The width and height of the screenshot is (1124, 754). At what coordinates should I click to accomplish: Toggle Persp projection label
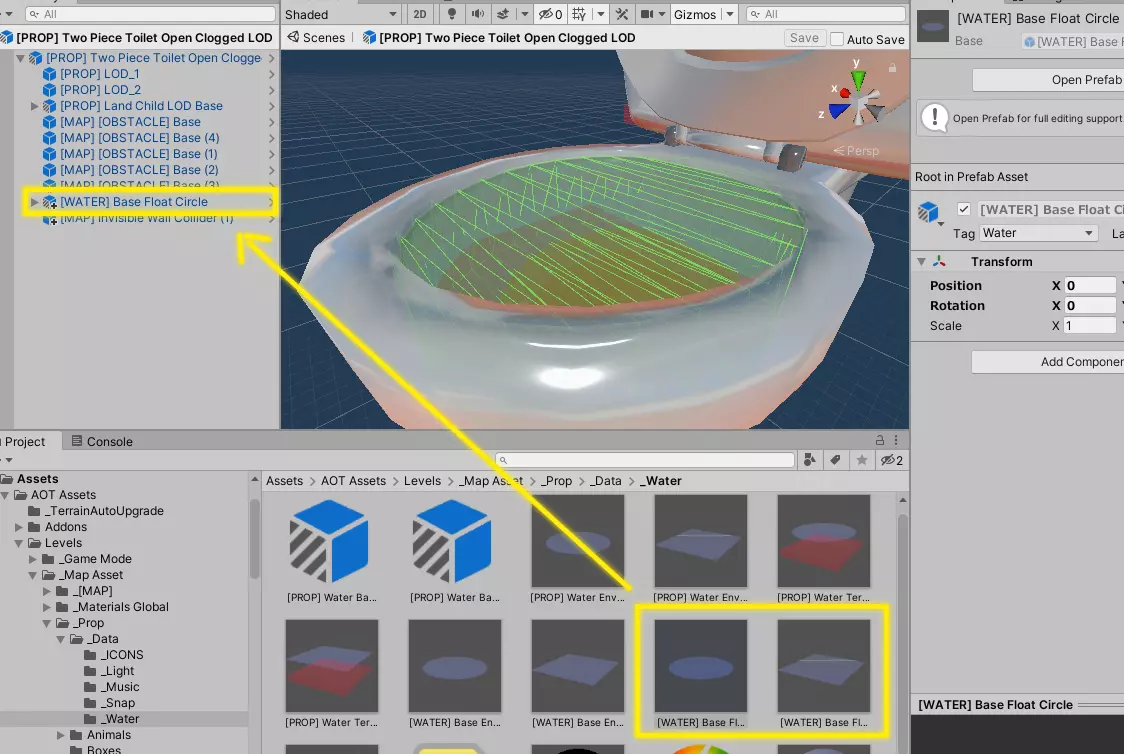click(x=857, y=151)
